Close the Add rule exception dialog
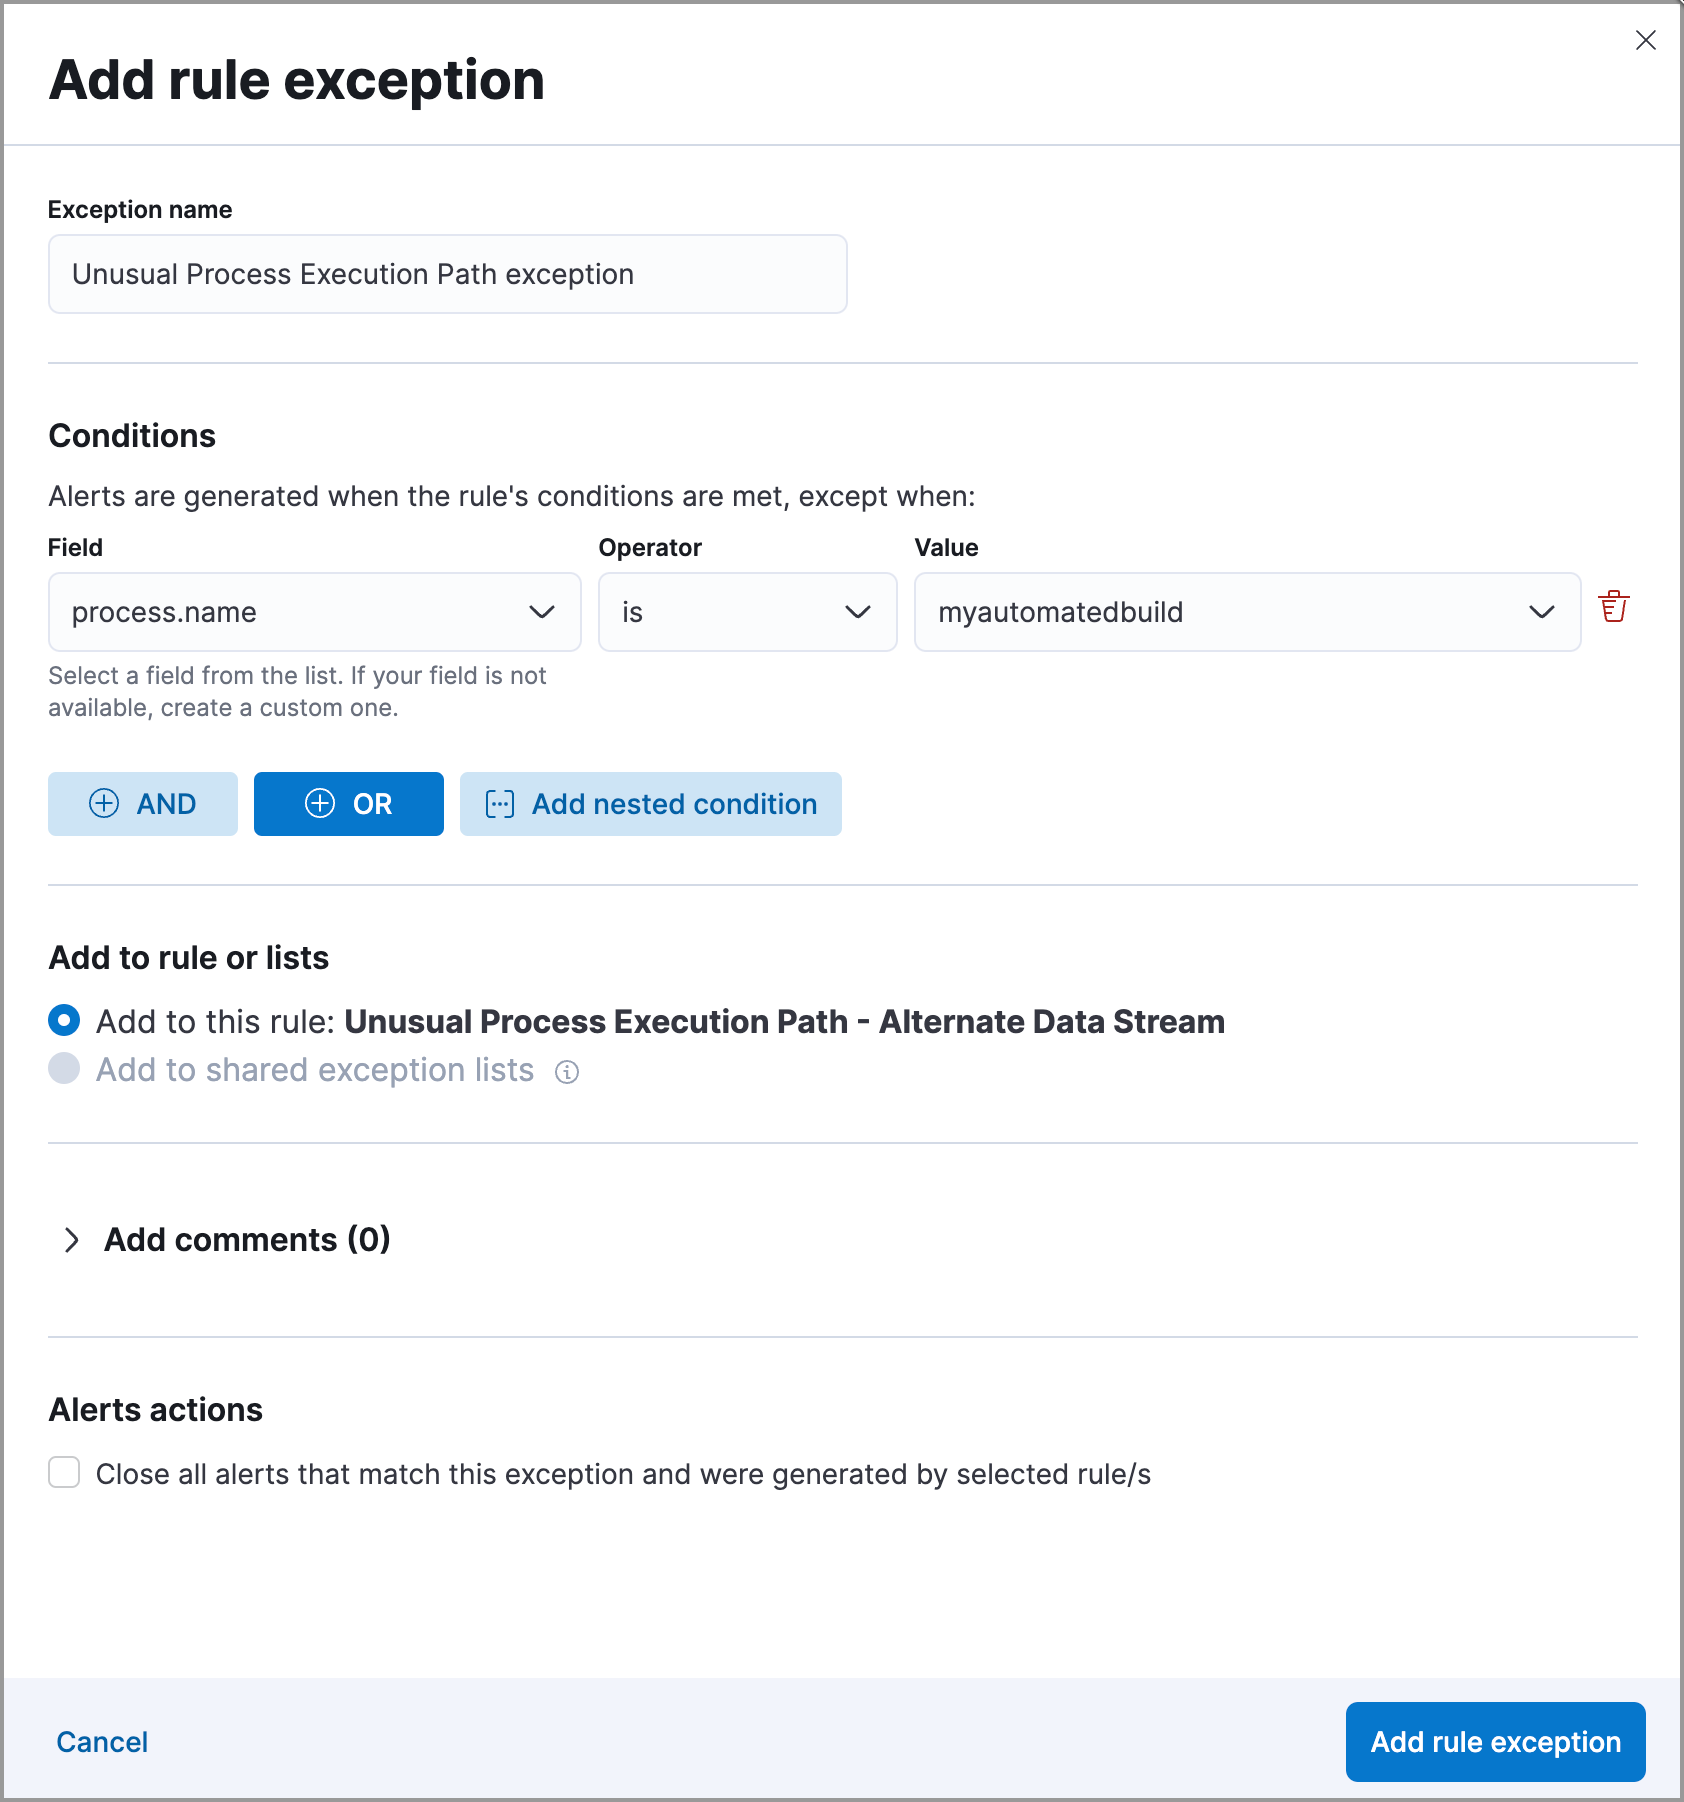 (1646, 40)
